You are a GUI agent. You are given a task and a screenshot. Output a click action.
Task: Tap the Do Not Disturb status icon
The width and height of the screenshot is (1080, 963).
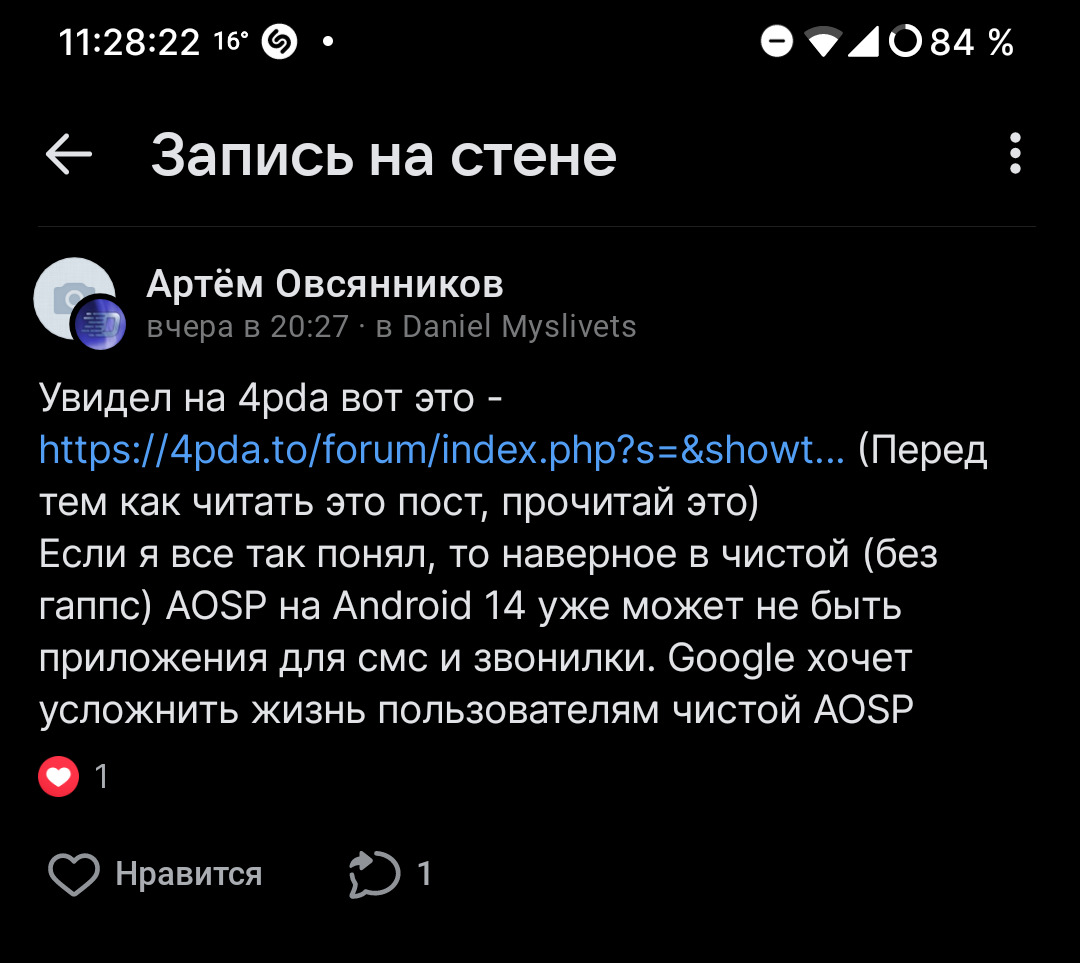coord(777,42)
